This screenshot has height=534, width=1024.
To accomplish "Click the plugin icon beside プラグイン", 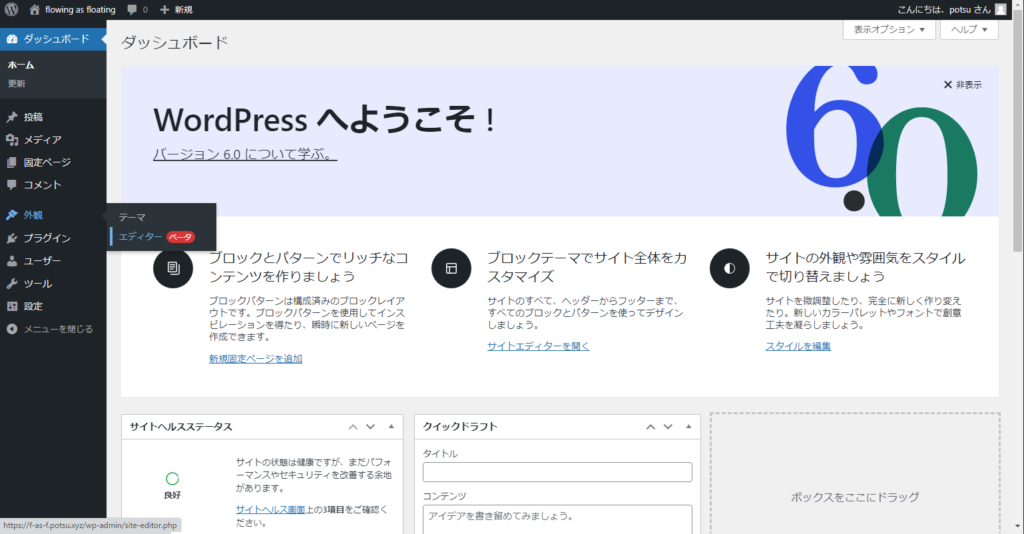I will (12, 238).
